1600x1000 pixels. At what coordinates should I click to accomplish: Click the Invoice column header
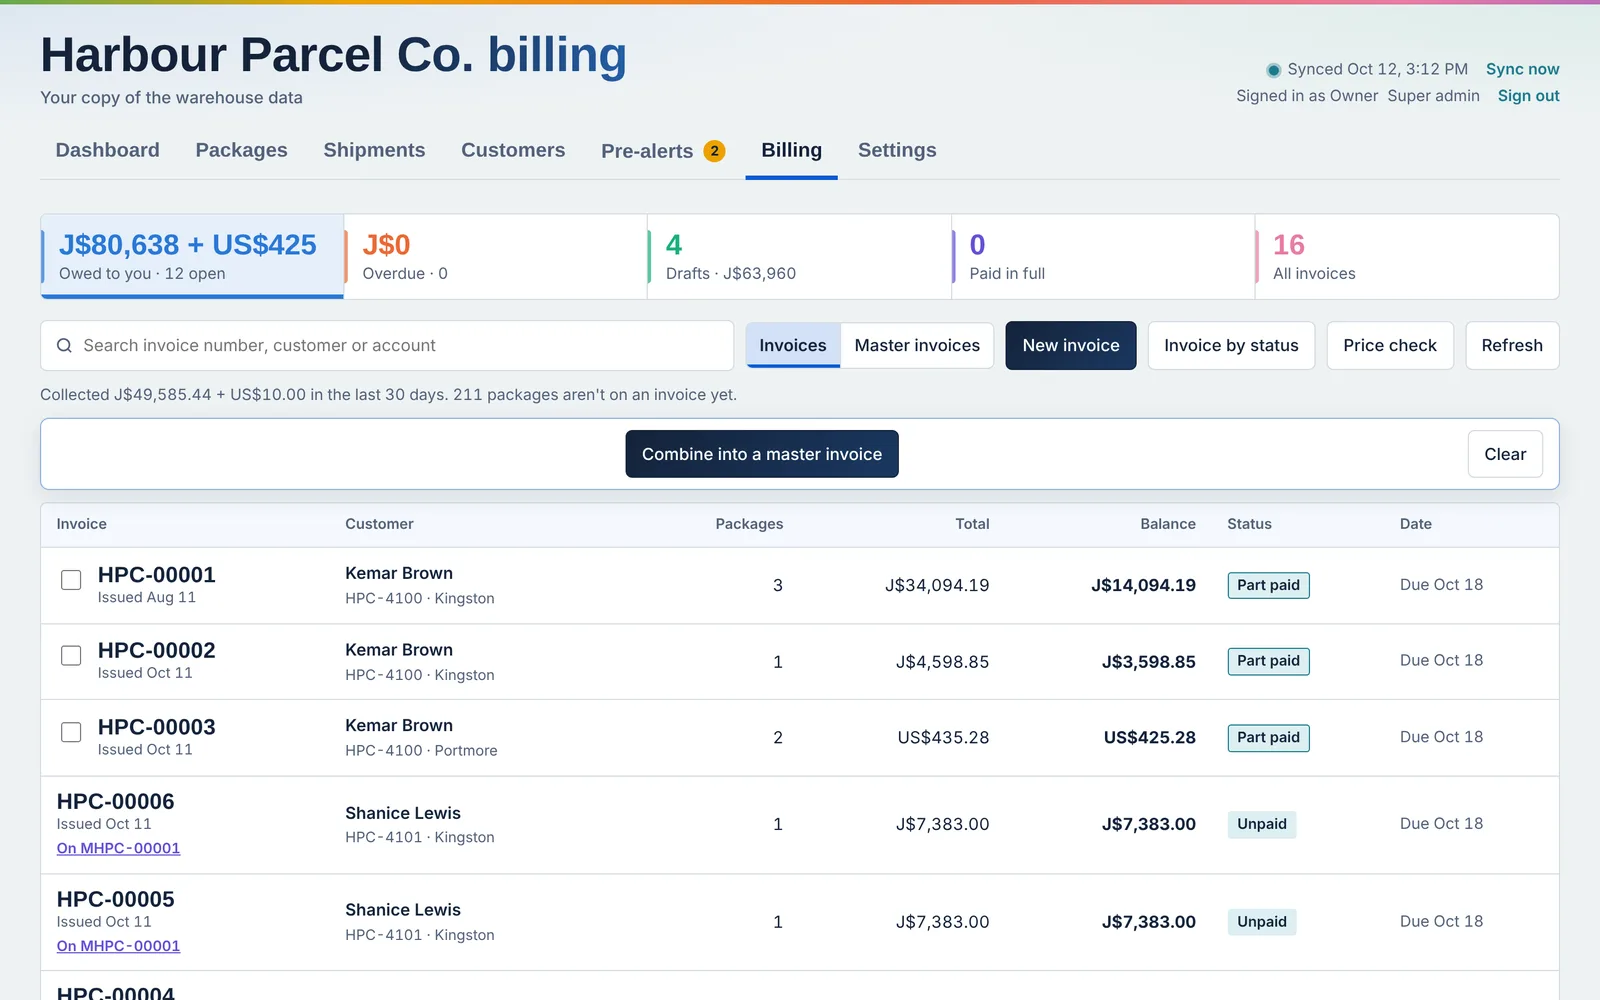[x=81, y=524]
